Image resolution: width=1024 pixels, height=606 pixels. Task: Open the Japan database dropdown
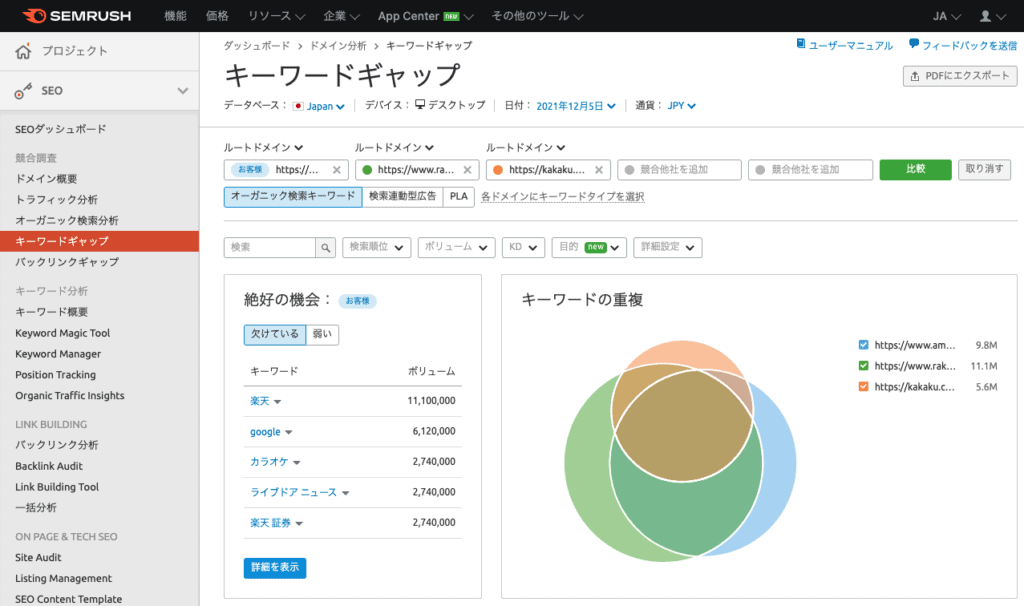(325, 106)
